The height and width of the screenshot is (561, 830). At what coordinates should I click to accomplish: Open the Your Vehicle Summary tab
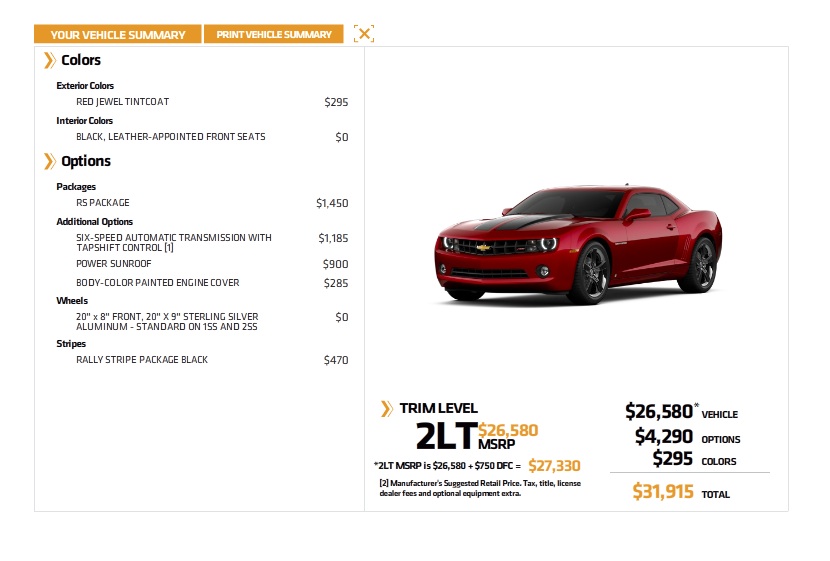[118, 34]
